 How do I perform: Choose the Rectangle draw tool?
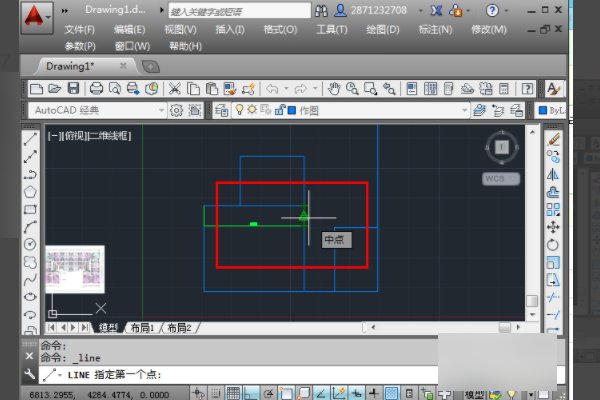point(30,209)
